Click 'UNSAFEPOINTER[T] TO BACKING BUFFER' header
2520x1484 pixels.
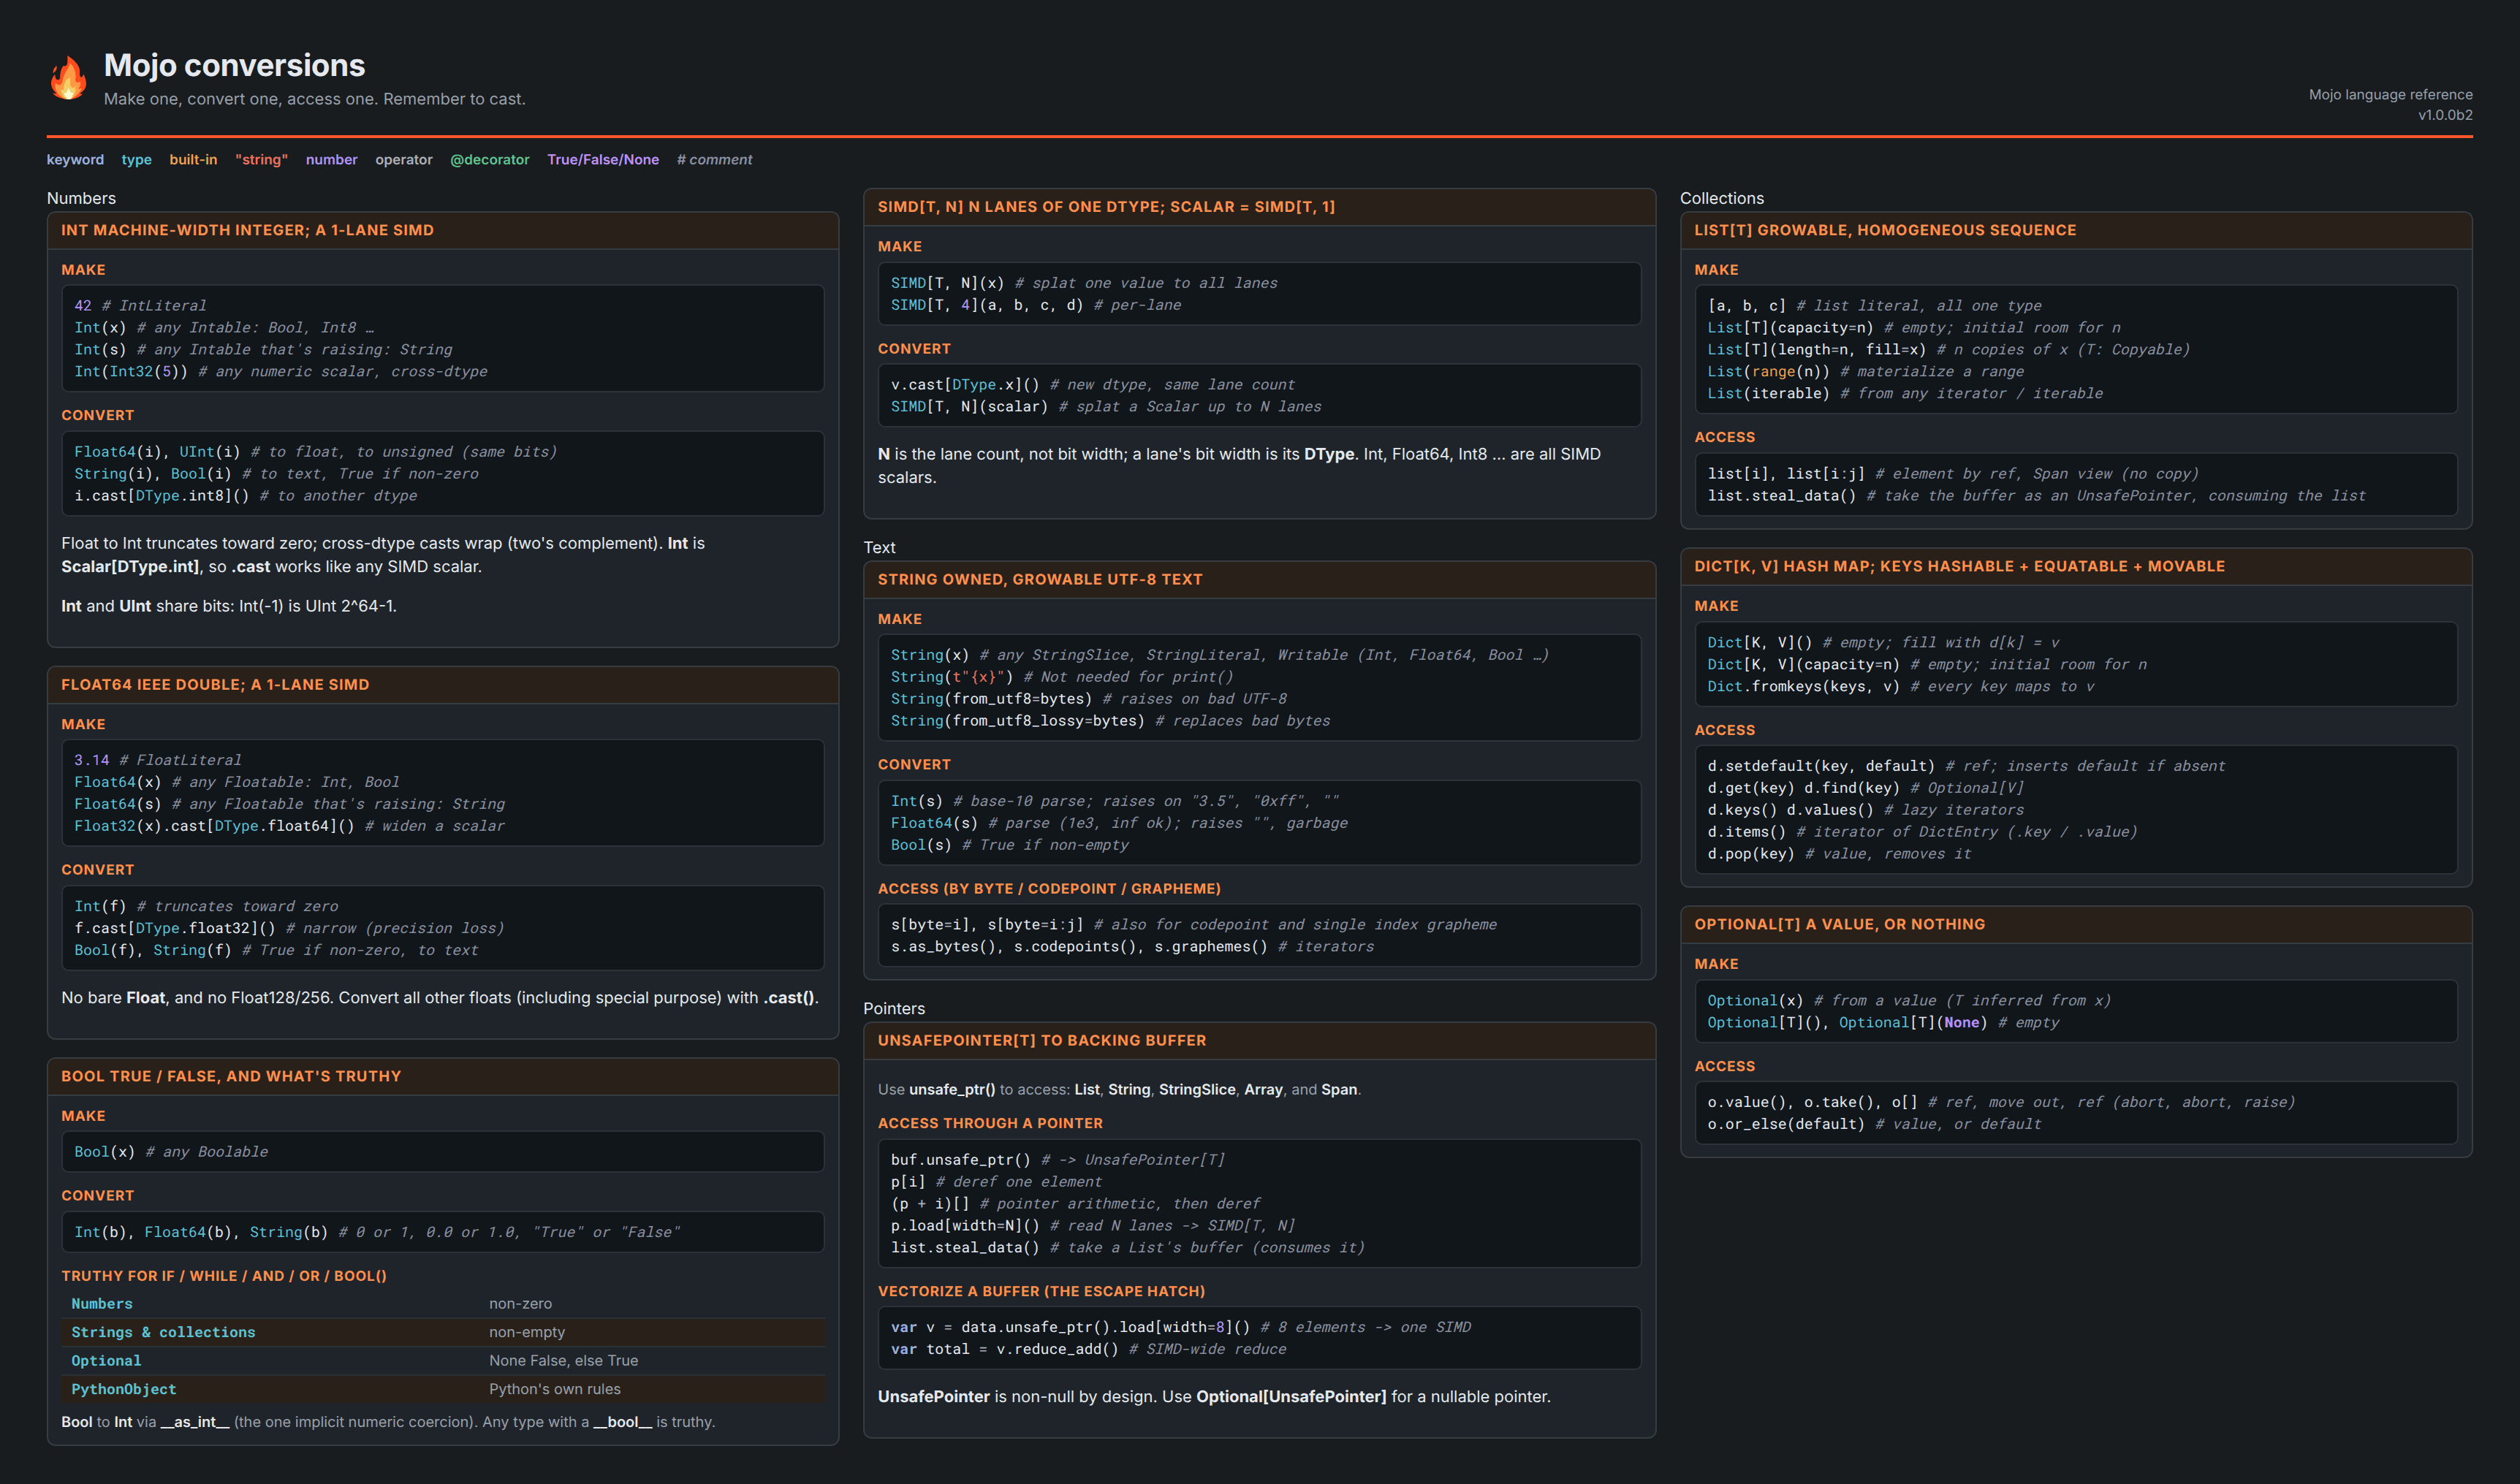[x=1259, y=1040]
